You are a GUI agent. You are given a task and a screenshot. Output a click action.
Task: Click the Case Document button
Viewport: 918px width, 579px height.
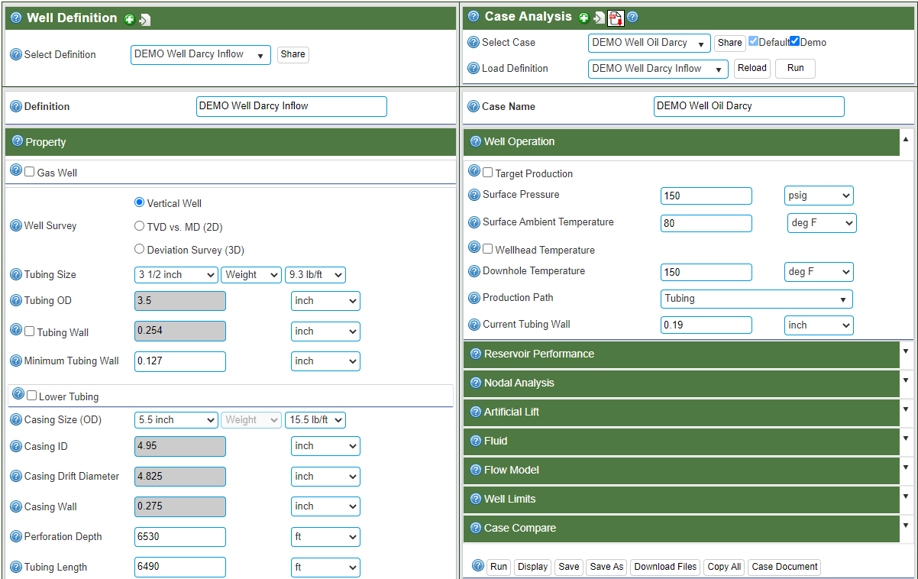pyautogui.click(x=785, y=567)
